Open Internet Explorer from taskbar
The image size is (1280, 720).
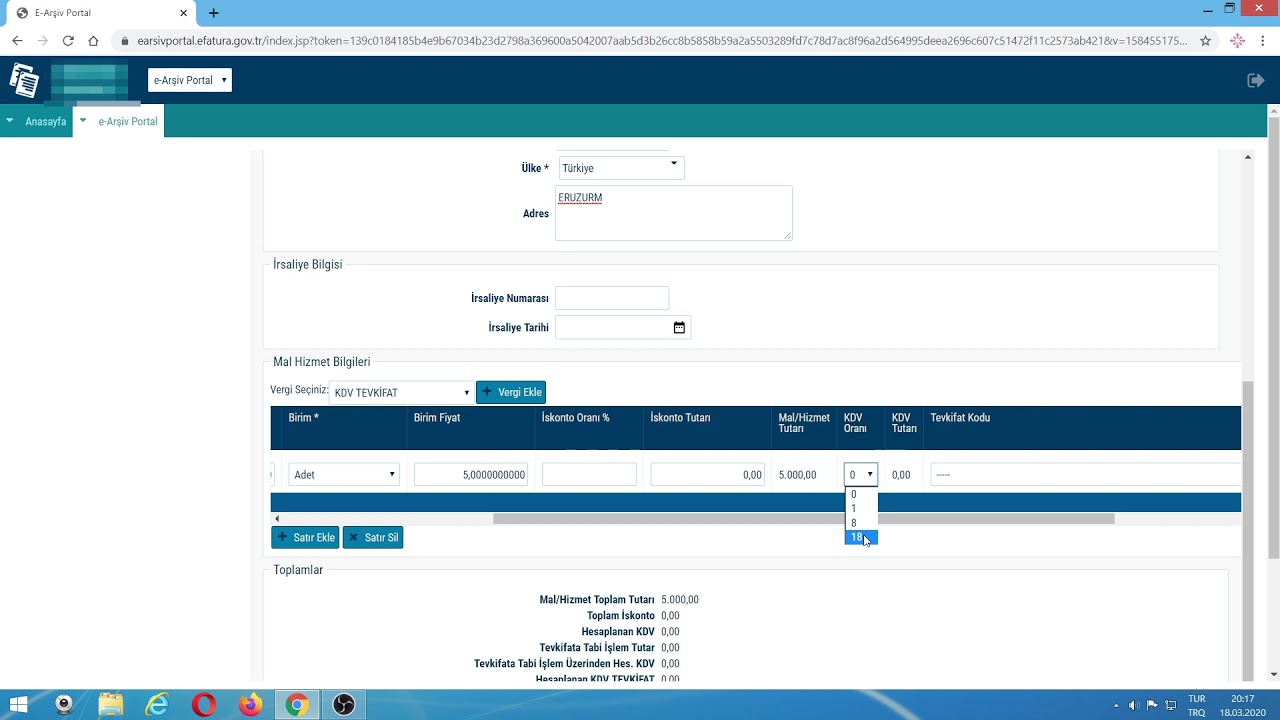[157, 705]
